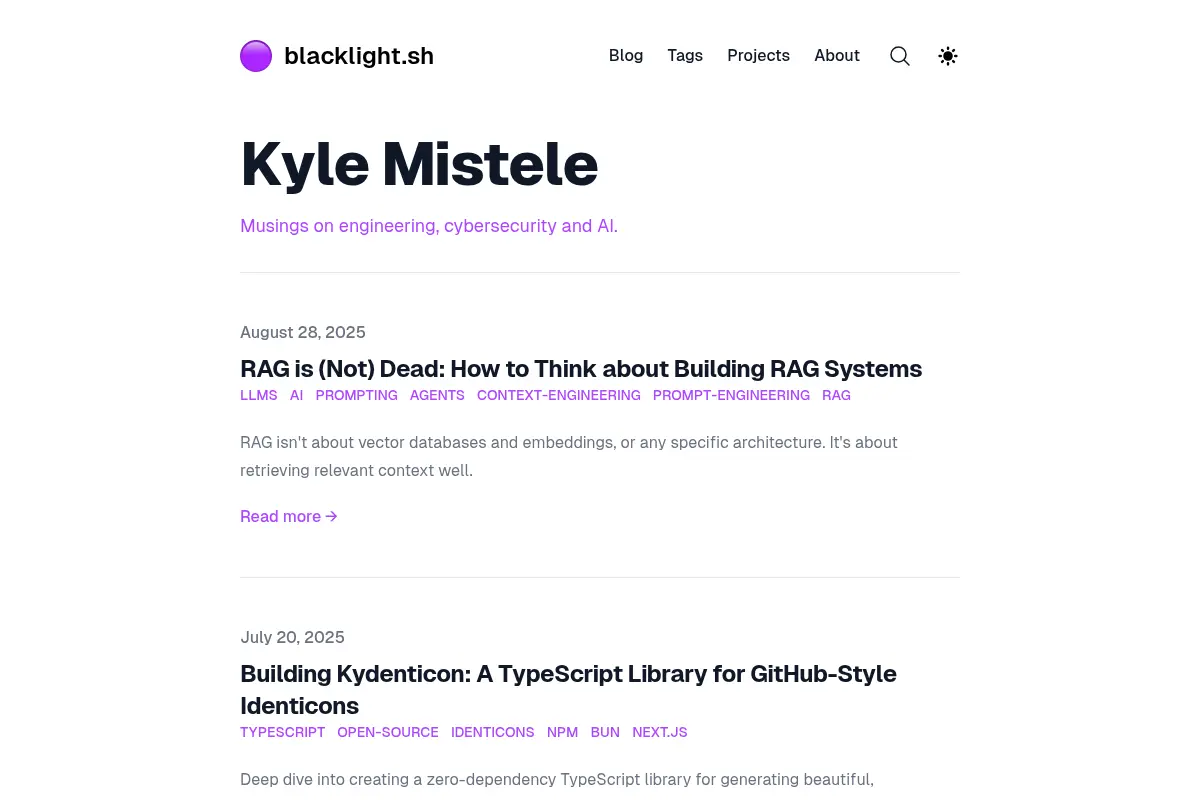Click the blacklight.sh site title
1200x800 pixels.
(x=359, y=56)
